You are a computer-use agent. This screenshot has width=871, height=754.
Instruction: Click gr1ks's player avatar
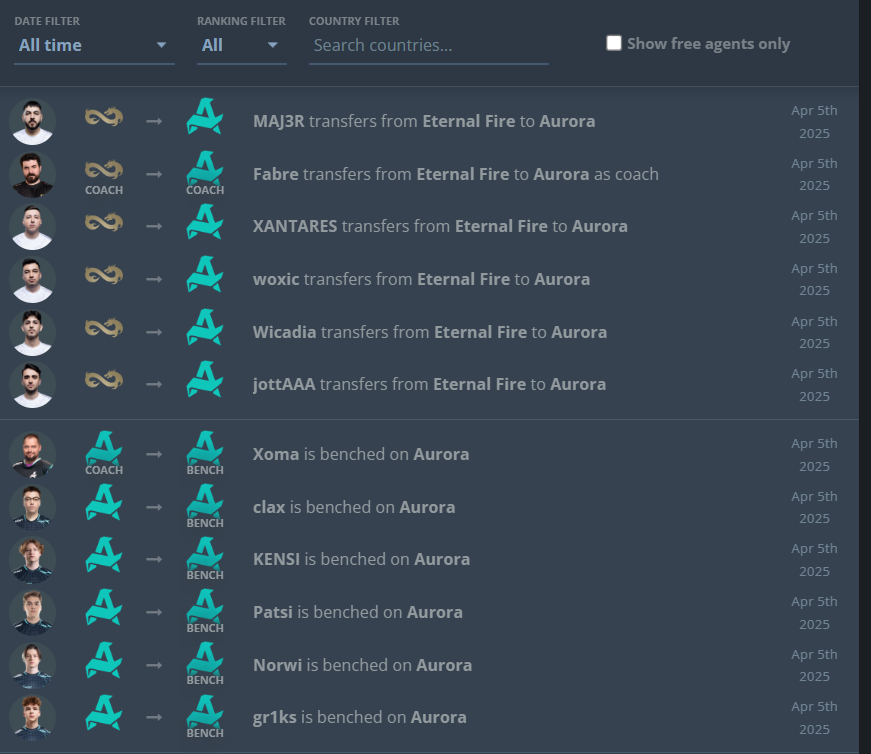click(32, 717)
